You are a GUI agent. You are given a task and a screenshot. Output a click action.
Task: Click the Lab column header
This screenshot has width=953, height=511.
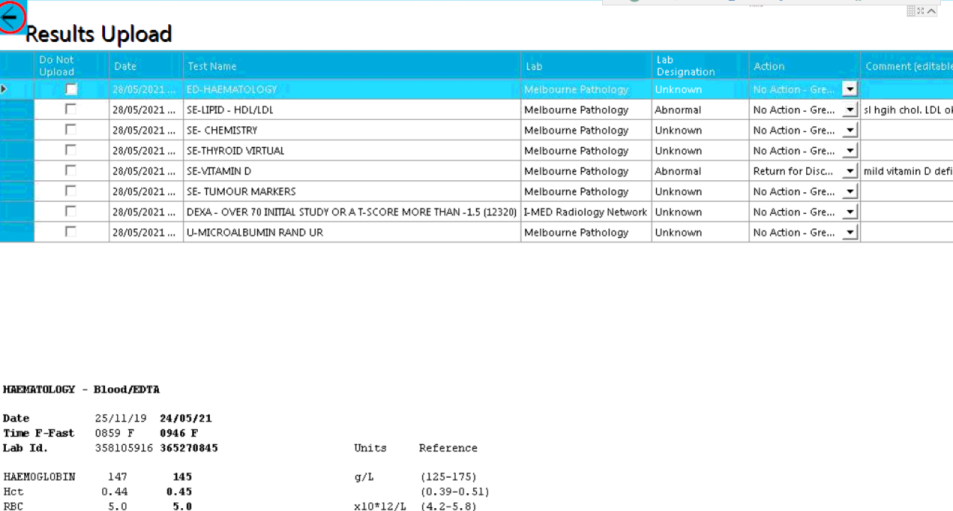click(585, 66)
